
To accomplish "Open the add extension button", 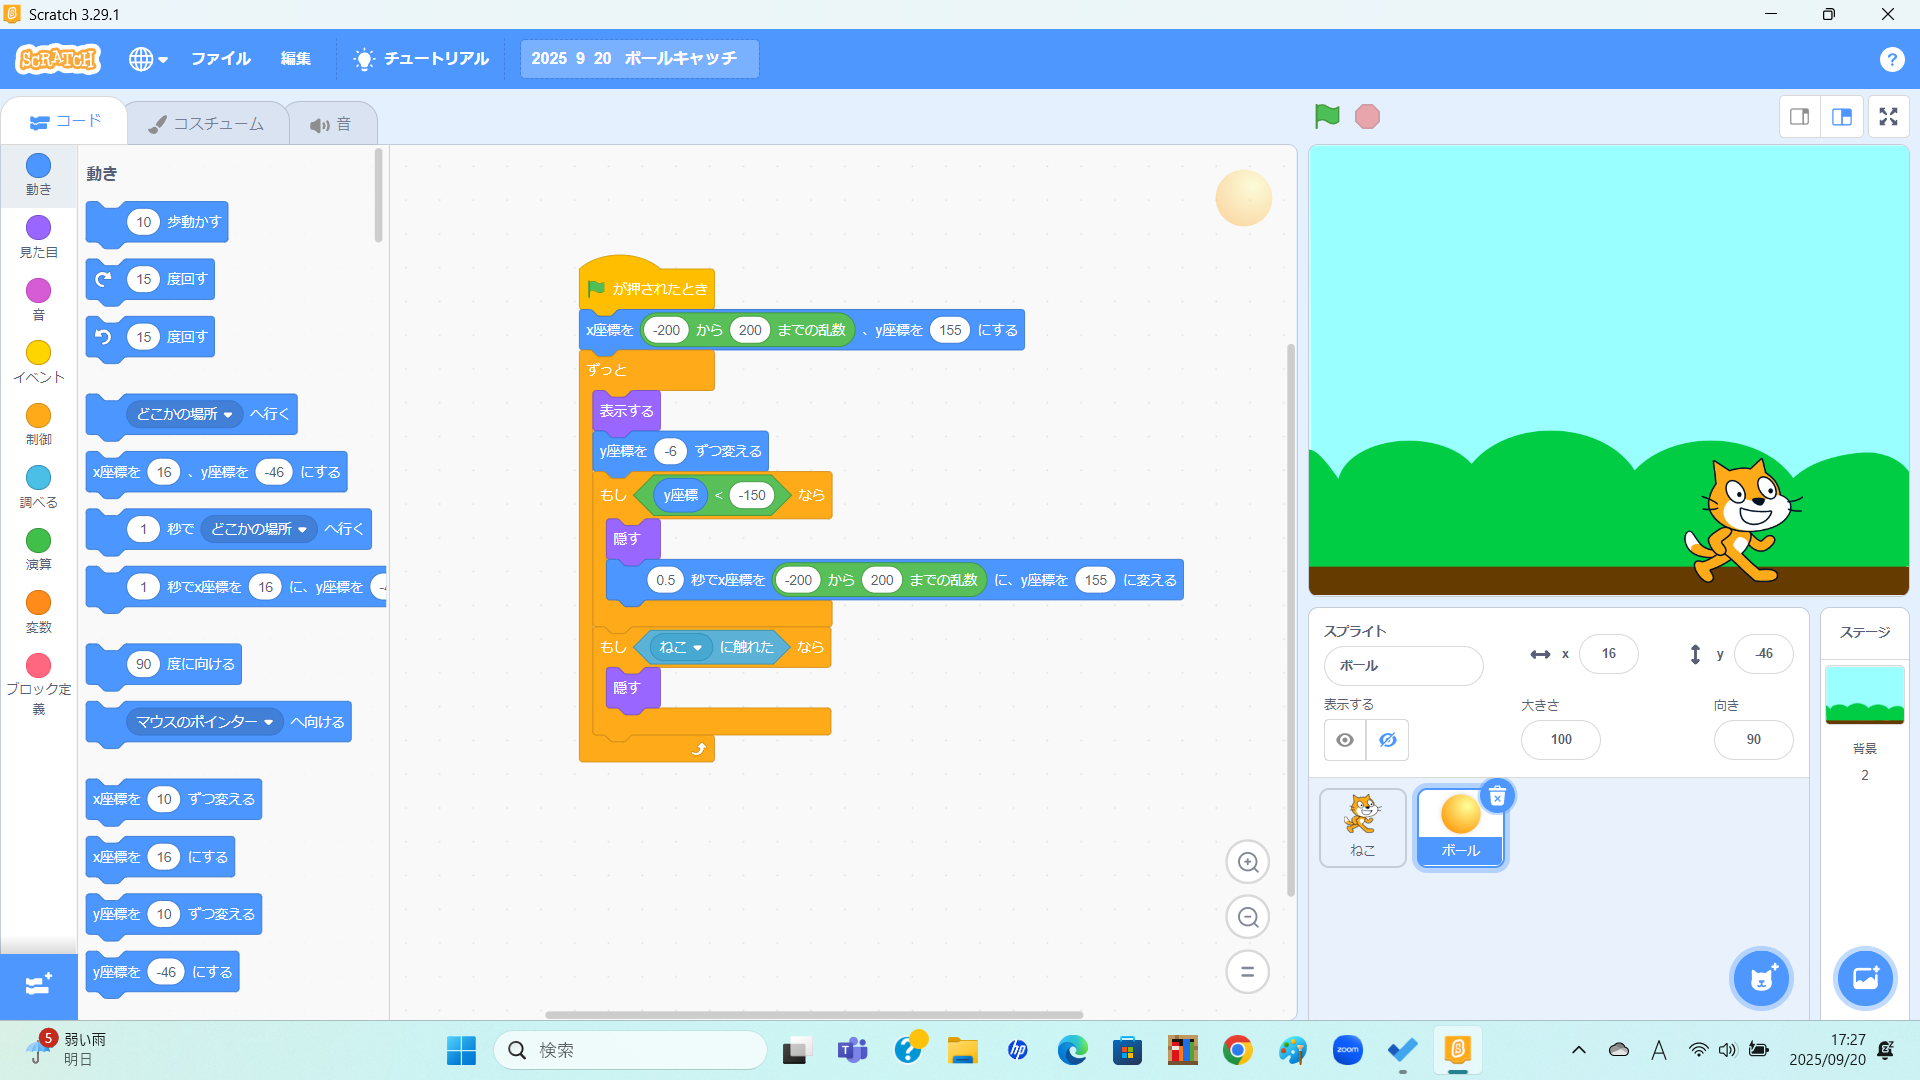I will point(38,985).
